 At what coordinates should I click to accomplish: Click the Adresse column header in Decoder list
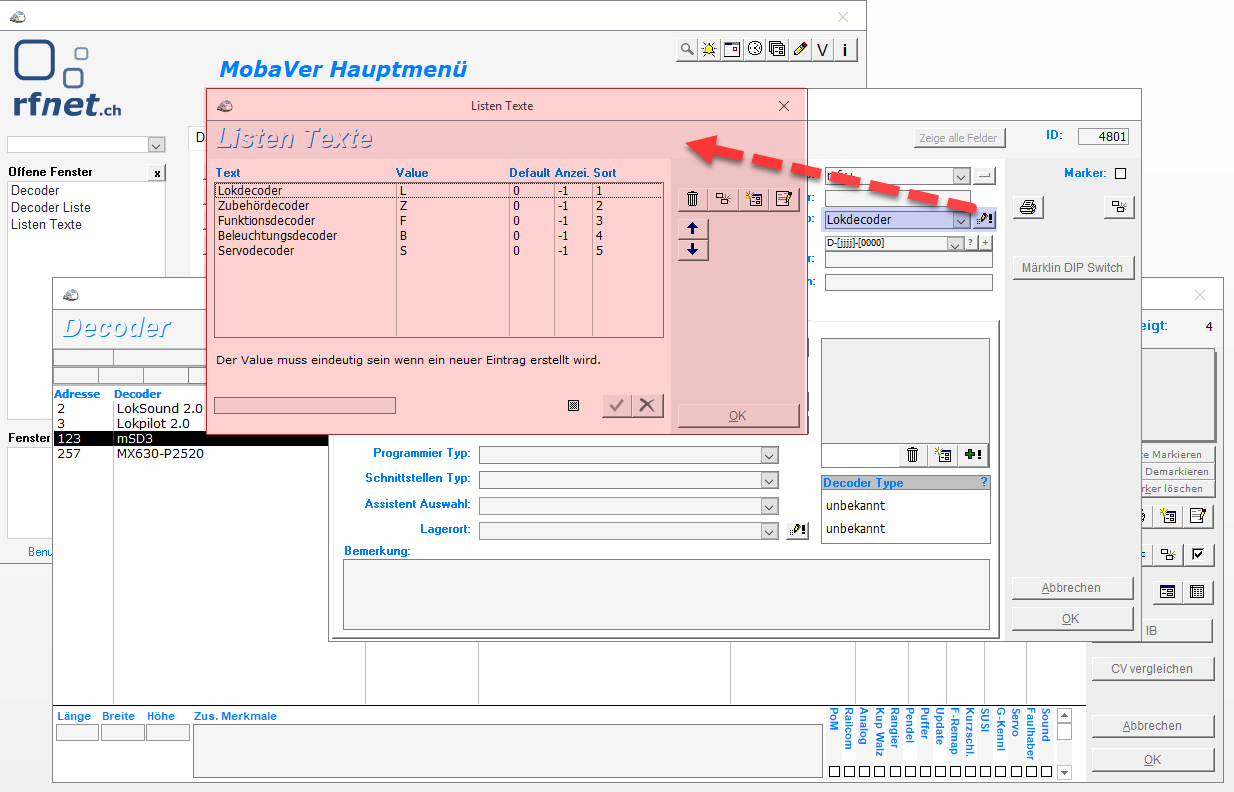(x=78, y=394)
